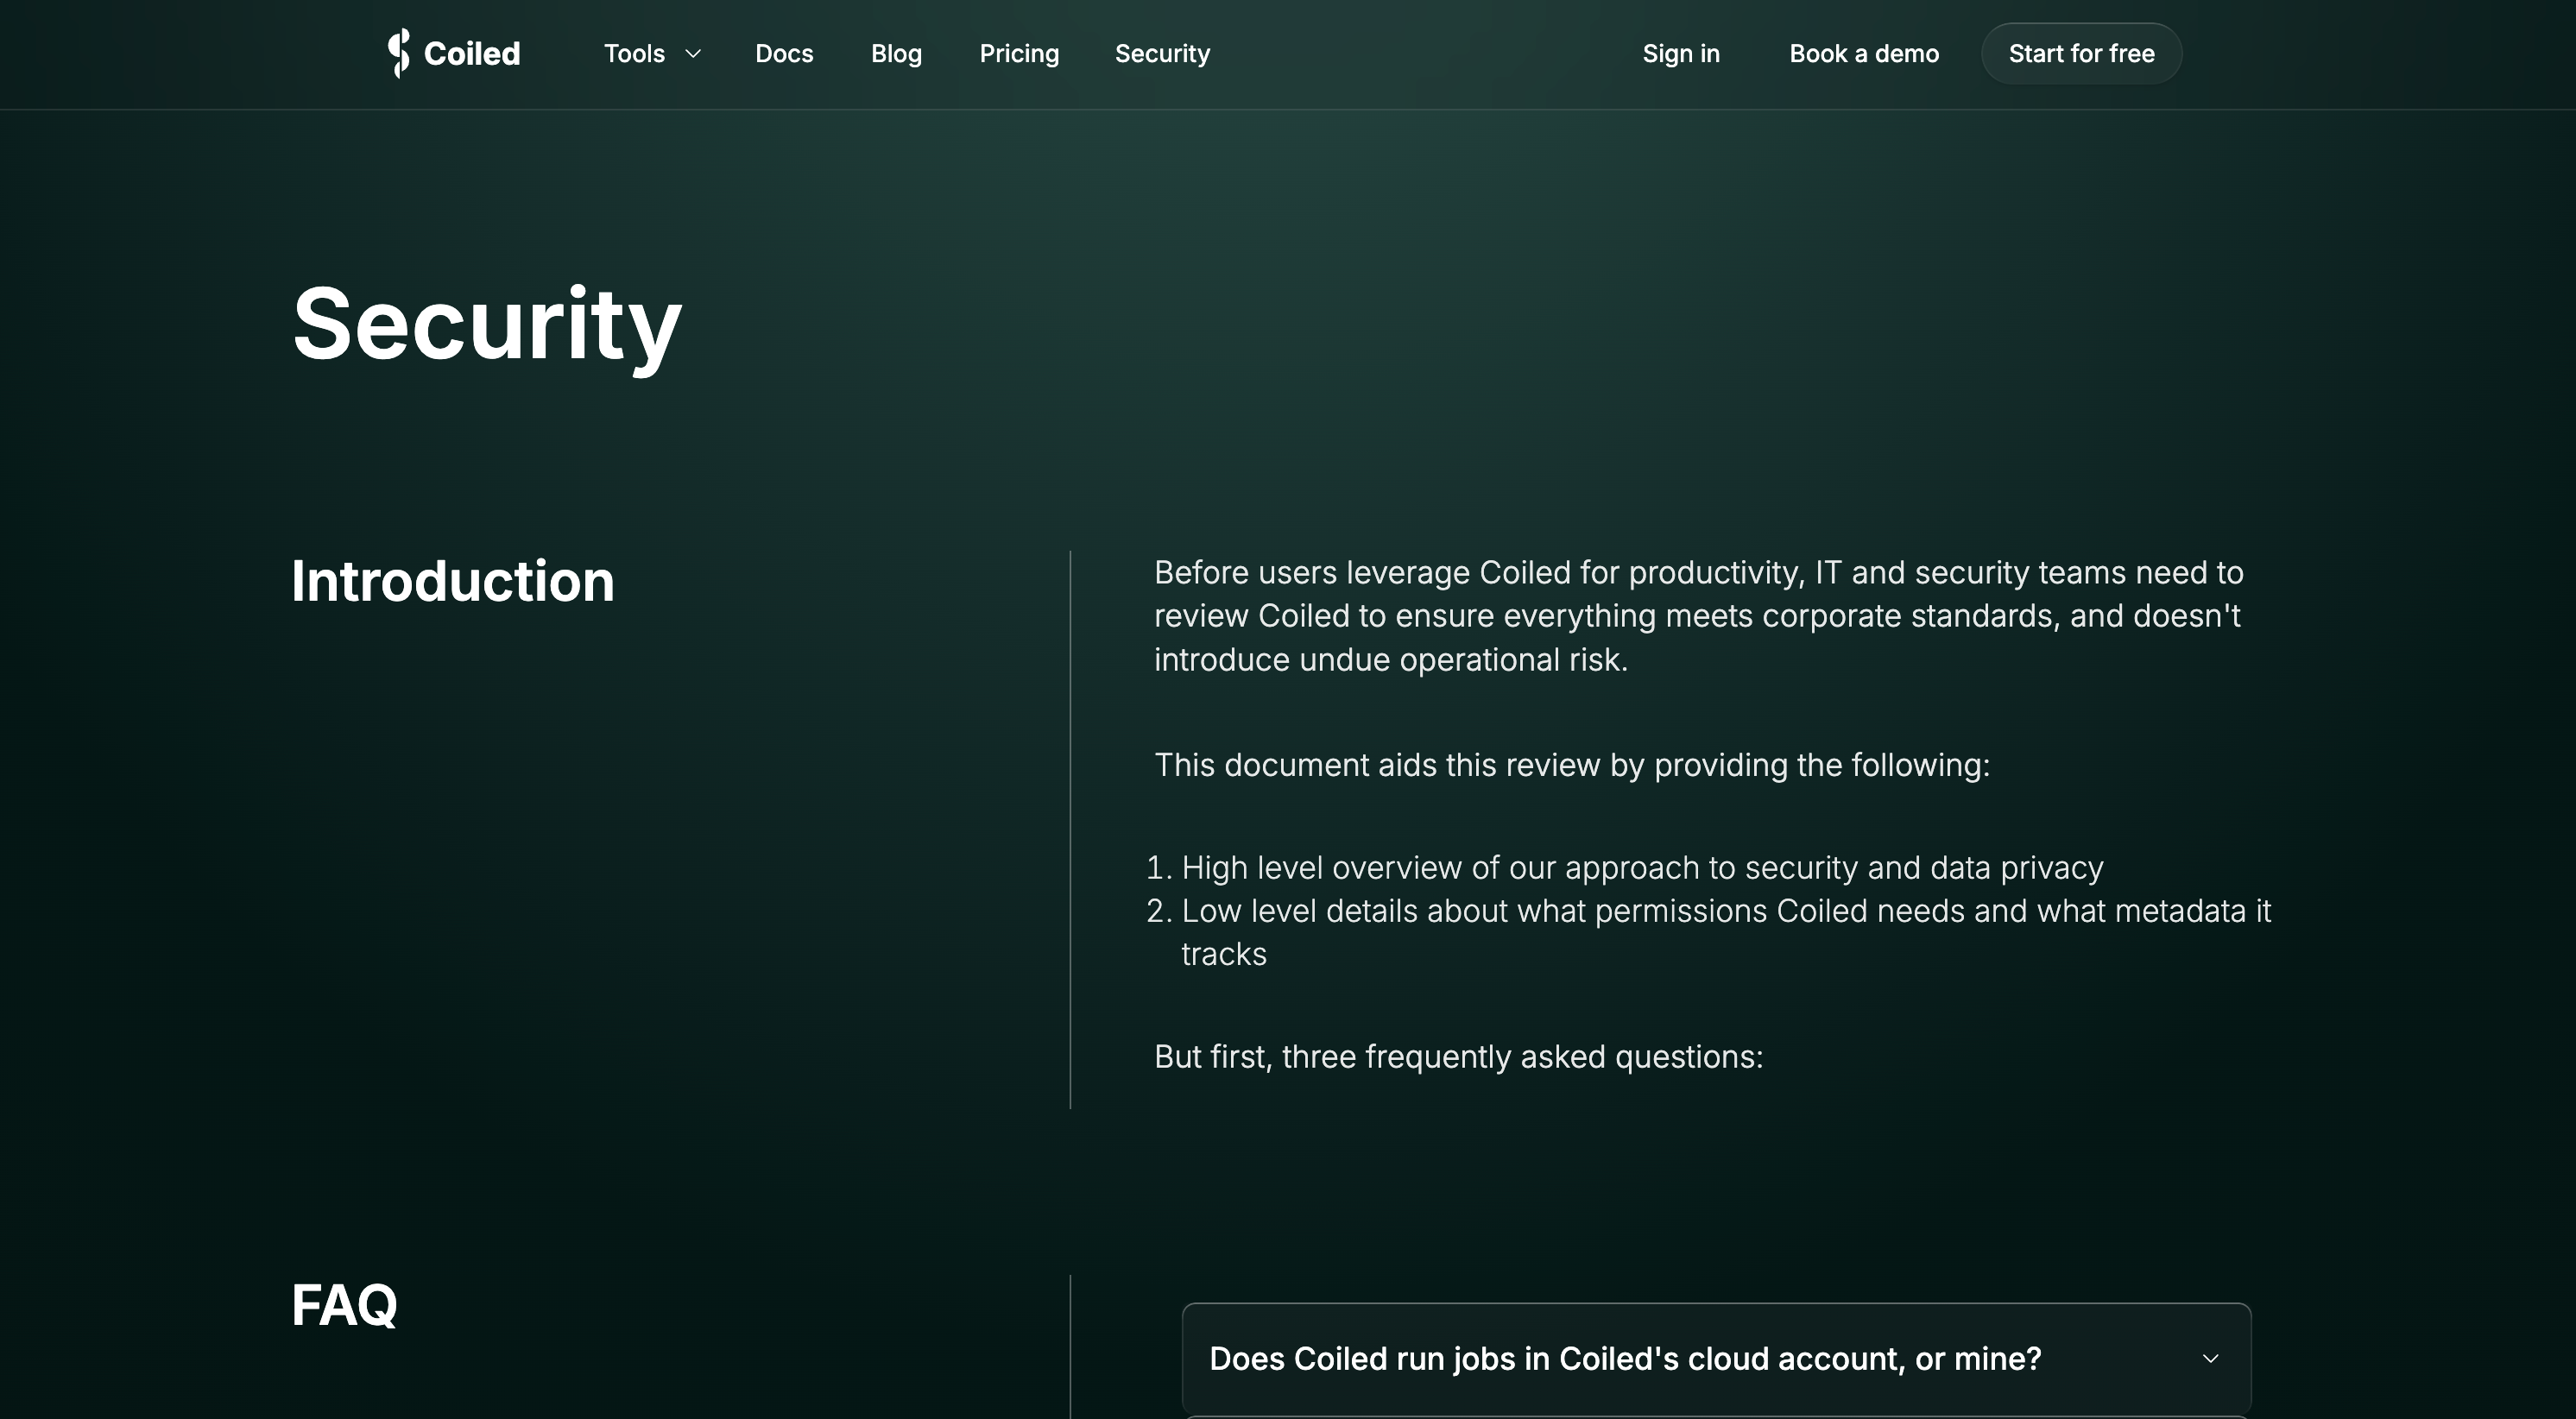Select Security in the navigation bar

1162,54
